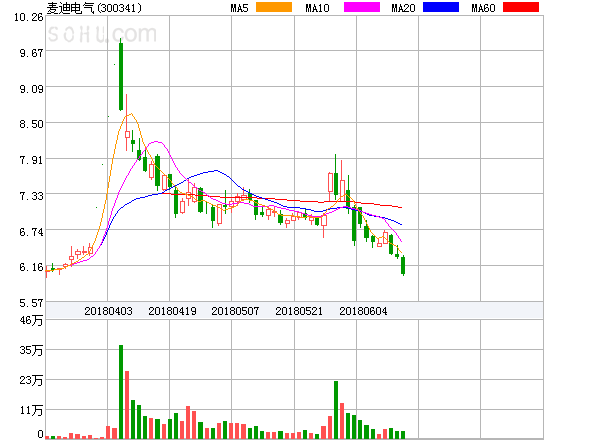Image resolution: width=600 pixels, height=440 pixels.
Task: Select the 20180419 date marker
Action: (x=172, y=311)
